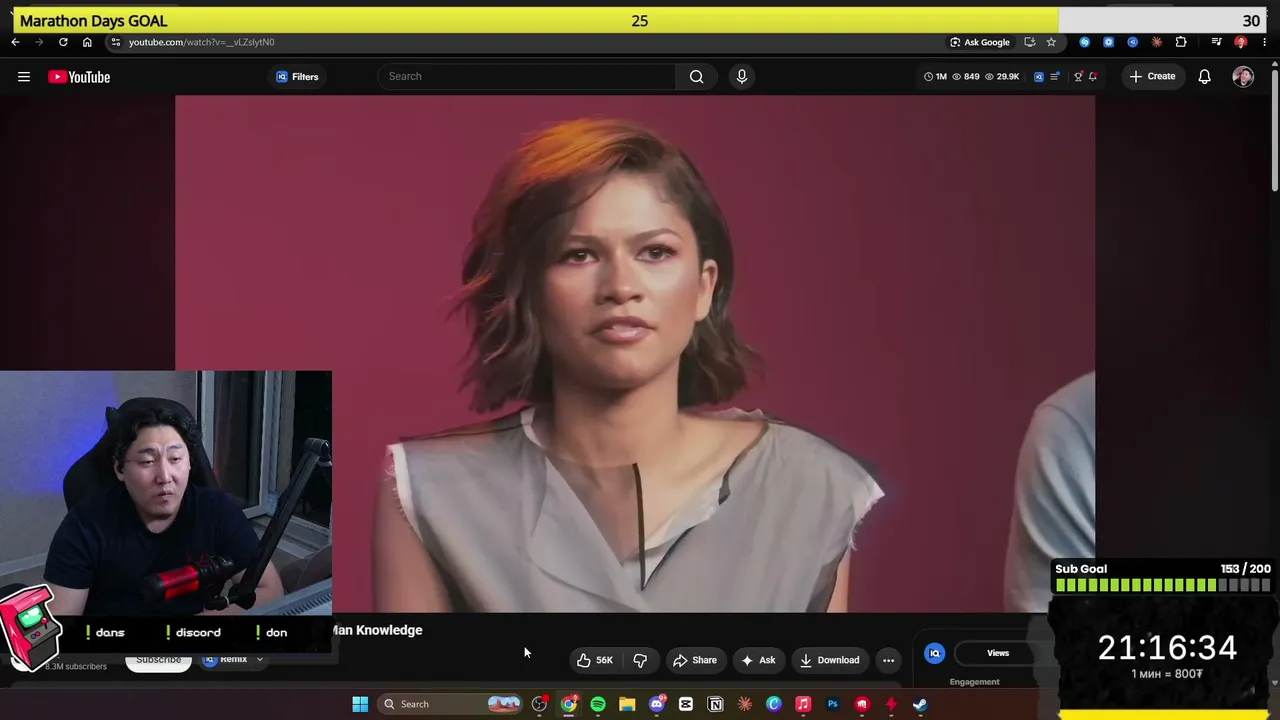The width and height of the screenshot is (1280, 720).
Task: Switch to Chrome in taskbar
Action: click(x=568, y=704)
